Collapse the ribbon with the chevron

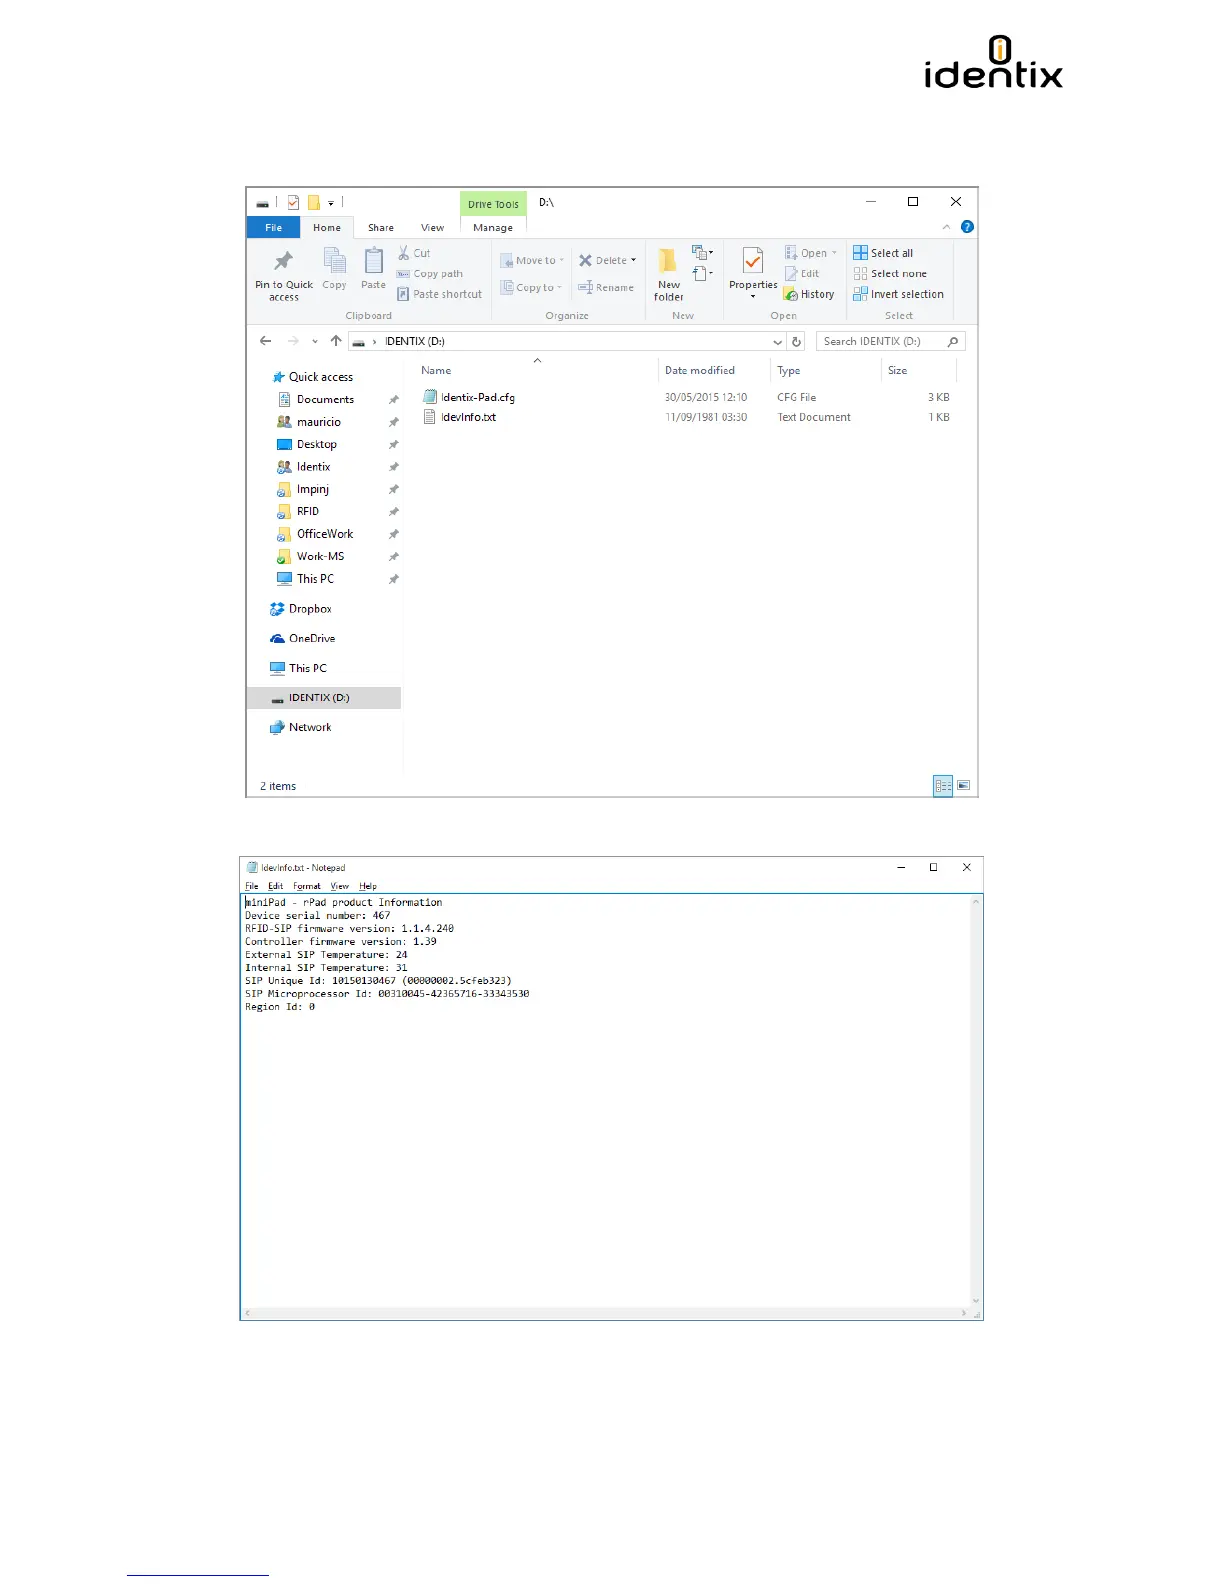[946, 227]
